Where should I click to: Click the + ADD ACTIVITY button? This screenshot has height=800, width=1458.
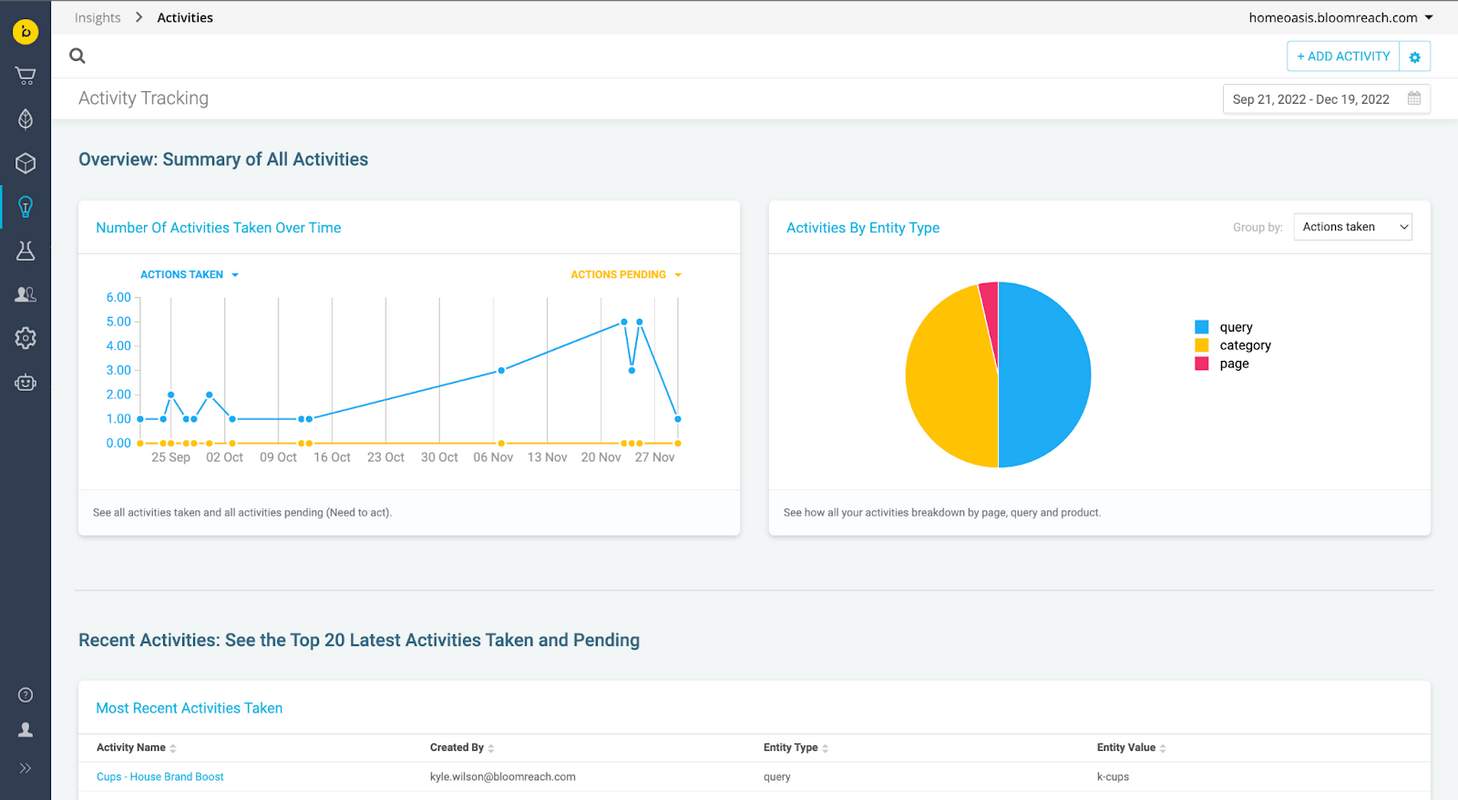coord(1343,56)
